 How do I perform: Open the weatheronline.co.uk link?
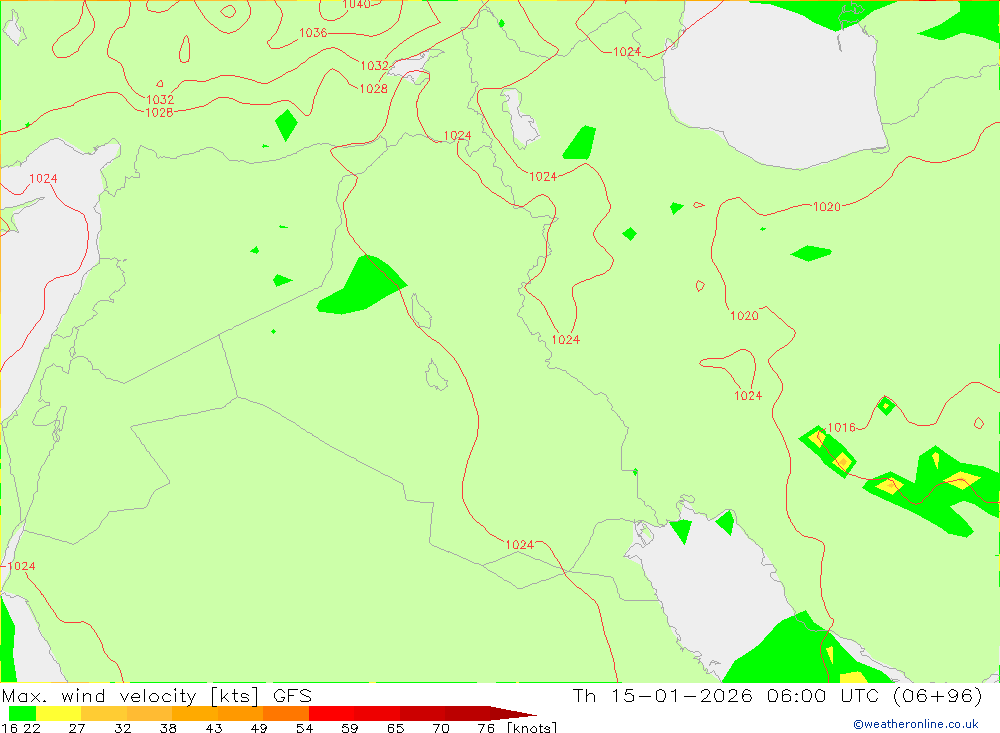(916, 724)
